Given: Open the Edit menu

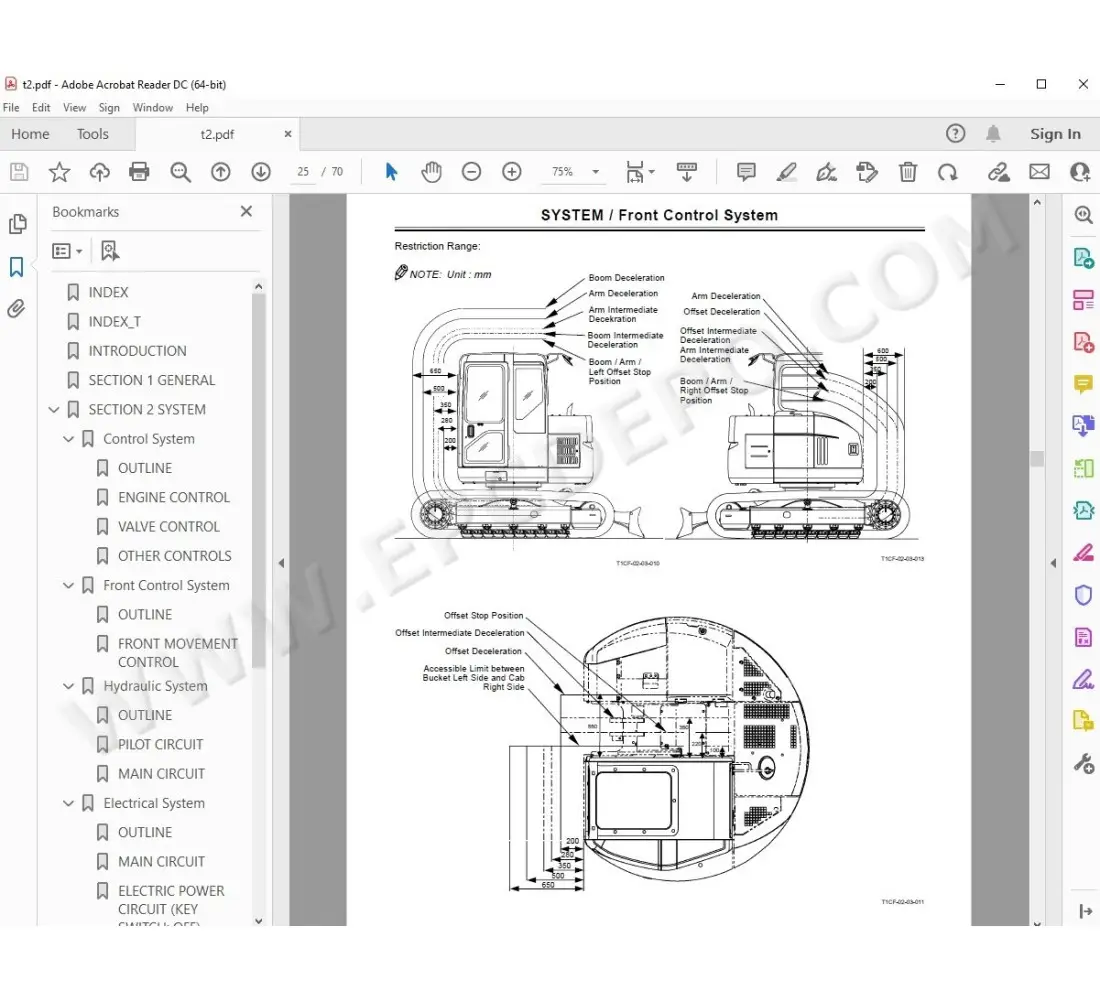Looking at the screenshot, I should 41,107.
